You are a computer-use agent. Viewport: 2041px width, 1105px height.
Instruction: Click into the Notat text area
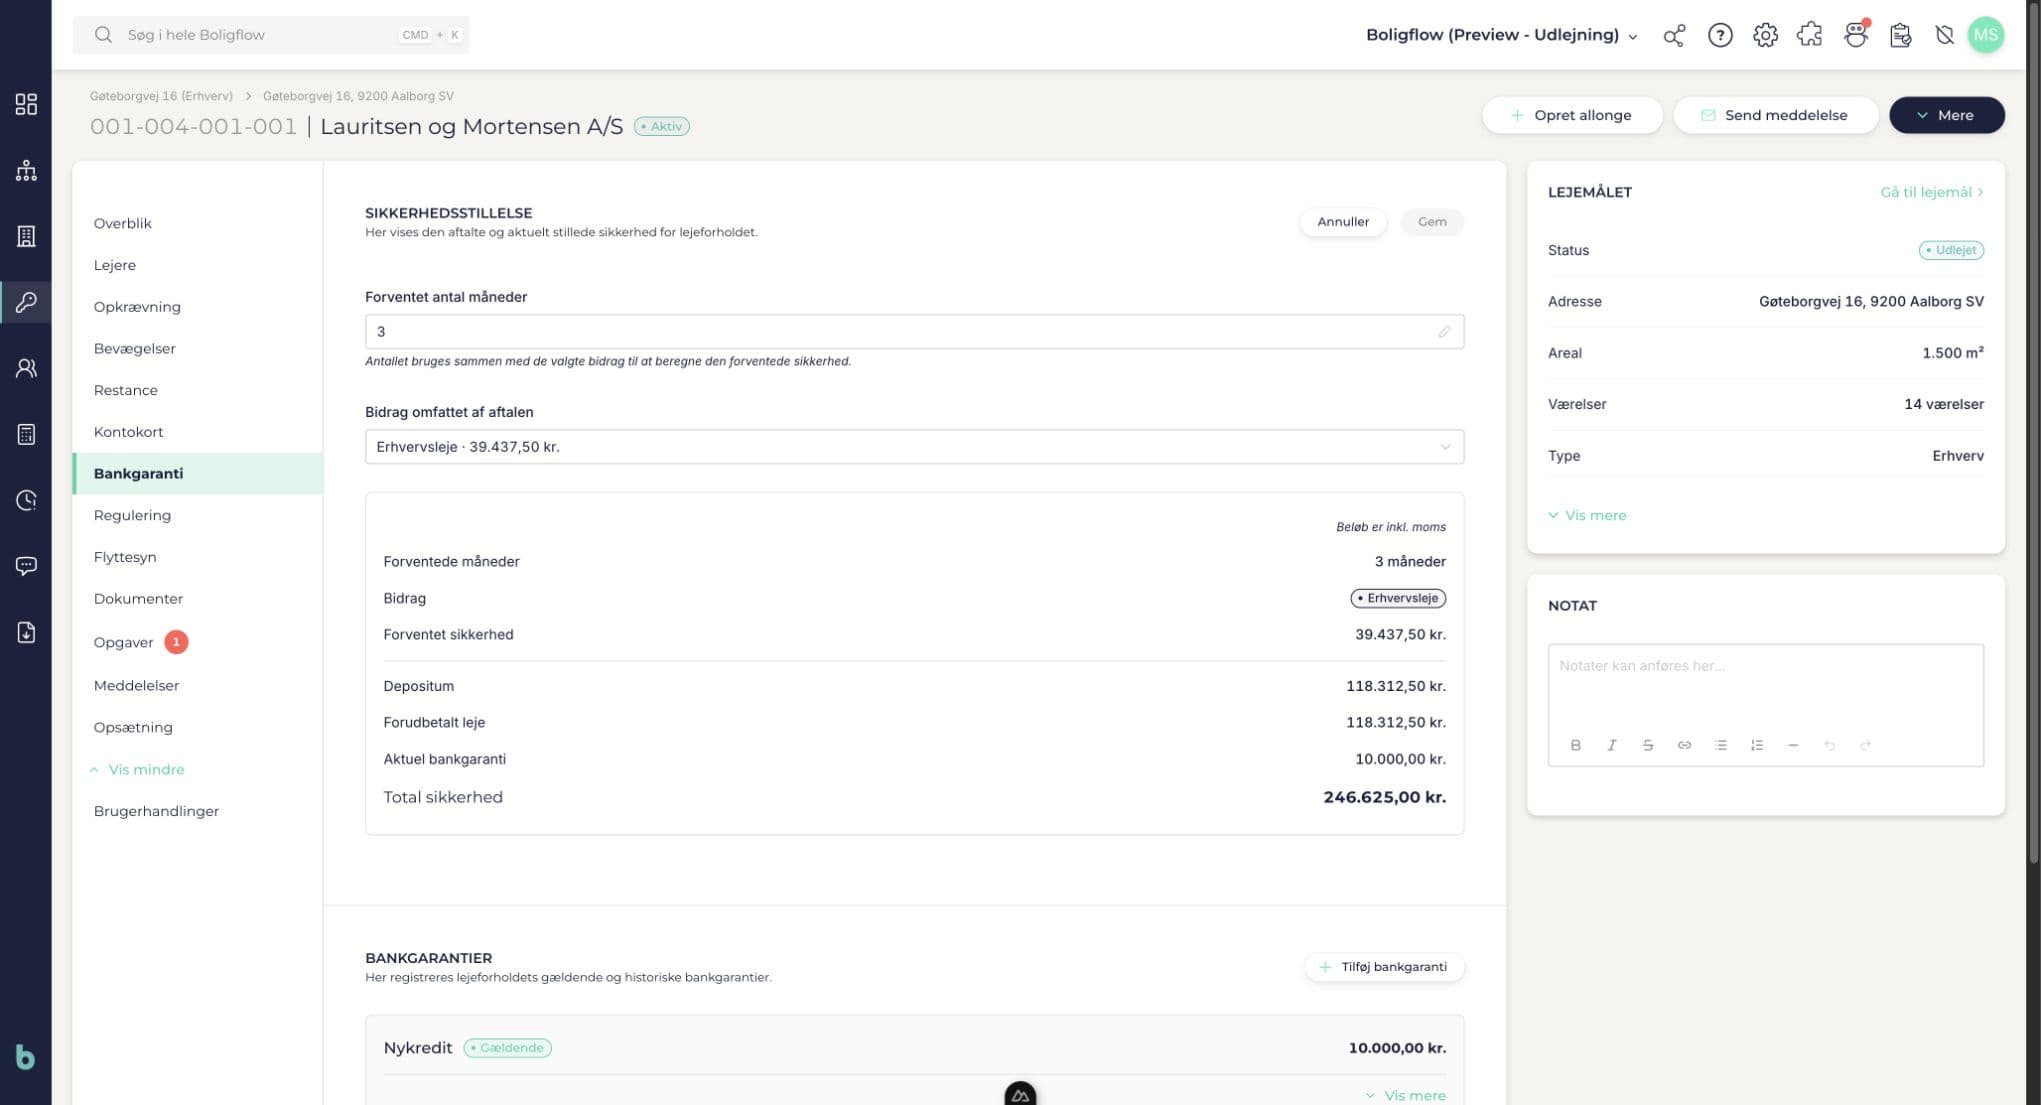pos(1765,686)
